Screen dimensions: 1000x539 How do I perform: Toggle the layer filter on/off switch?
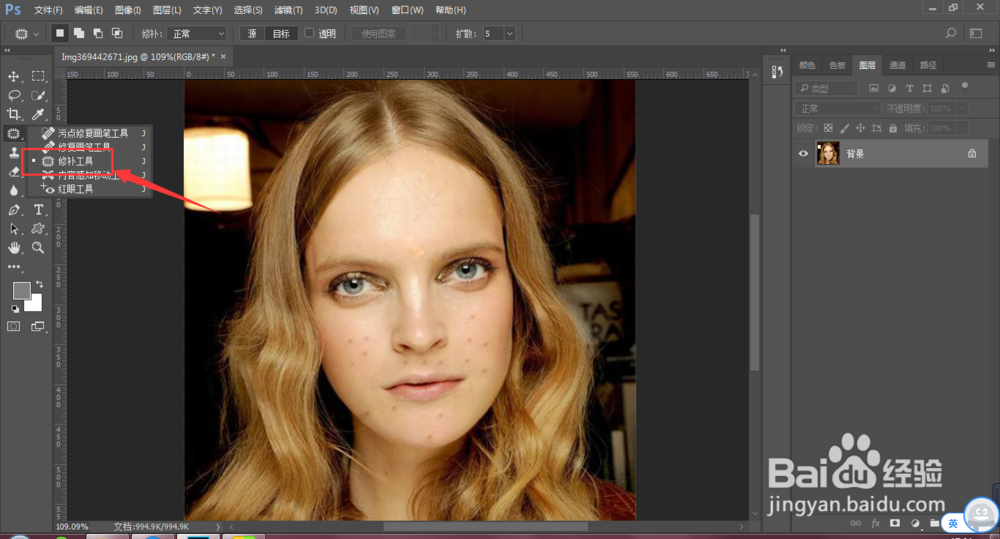(965, 87)
